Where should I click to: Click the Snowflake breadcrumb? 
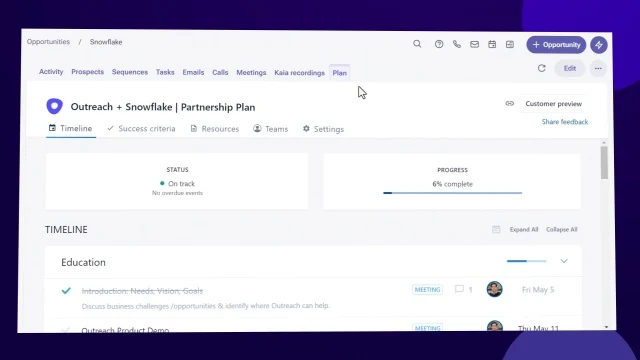click(x=106, y=42)
